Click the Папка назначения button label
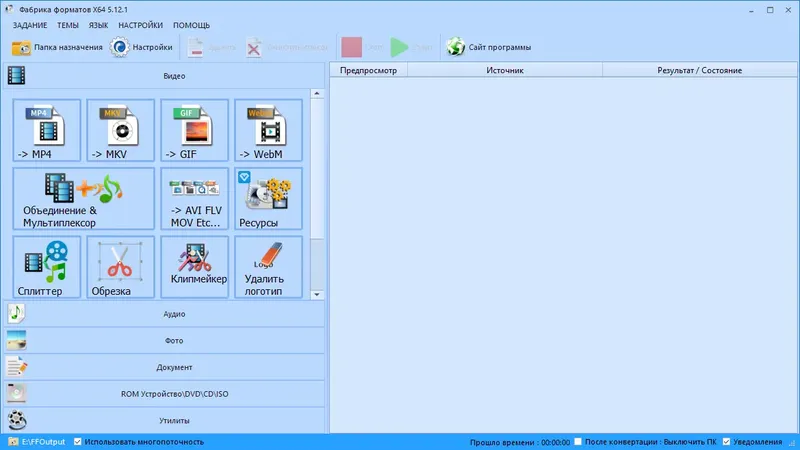Screen dimensions: 800x450 [x=68, y=47]
